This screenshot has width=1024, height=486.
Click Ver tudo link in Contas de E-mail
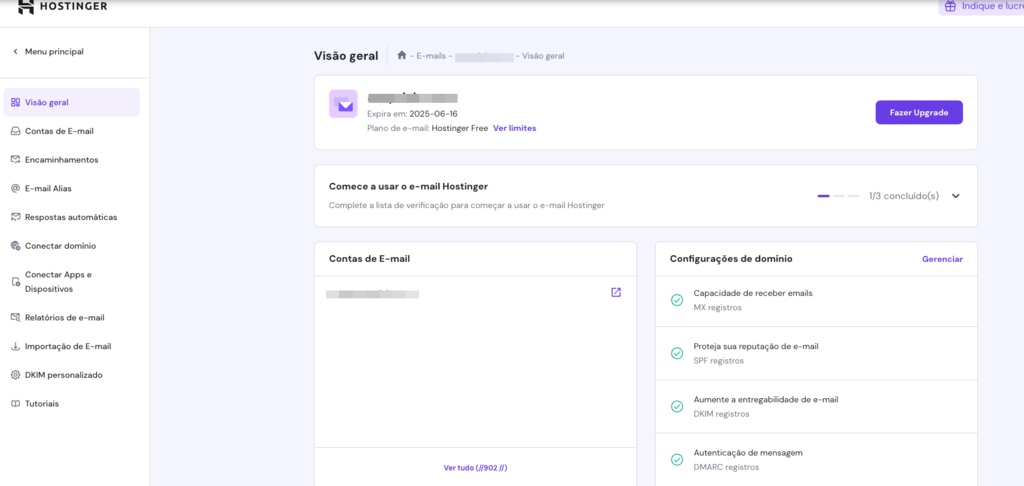point(475,468)
